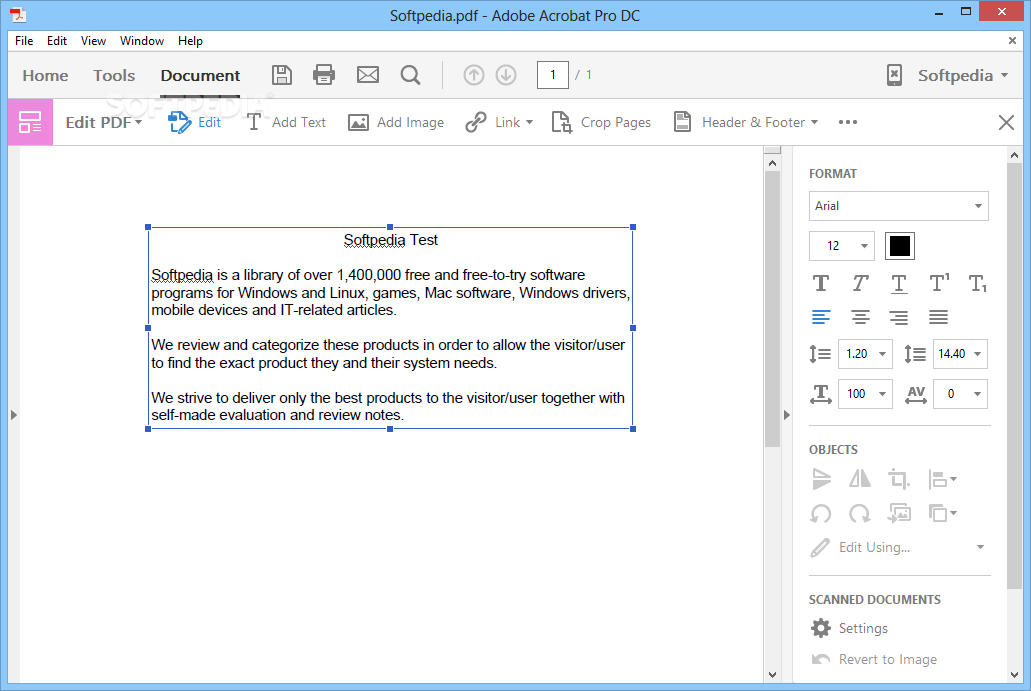
Task: Choose Add Image tool
Action: click(x=396, y=122)
